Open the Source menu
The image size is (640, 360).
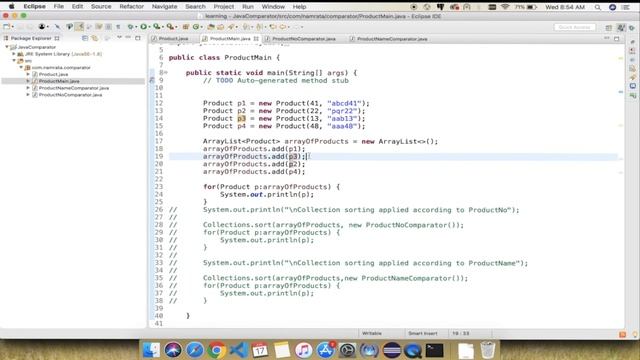[101, 7]
